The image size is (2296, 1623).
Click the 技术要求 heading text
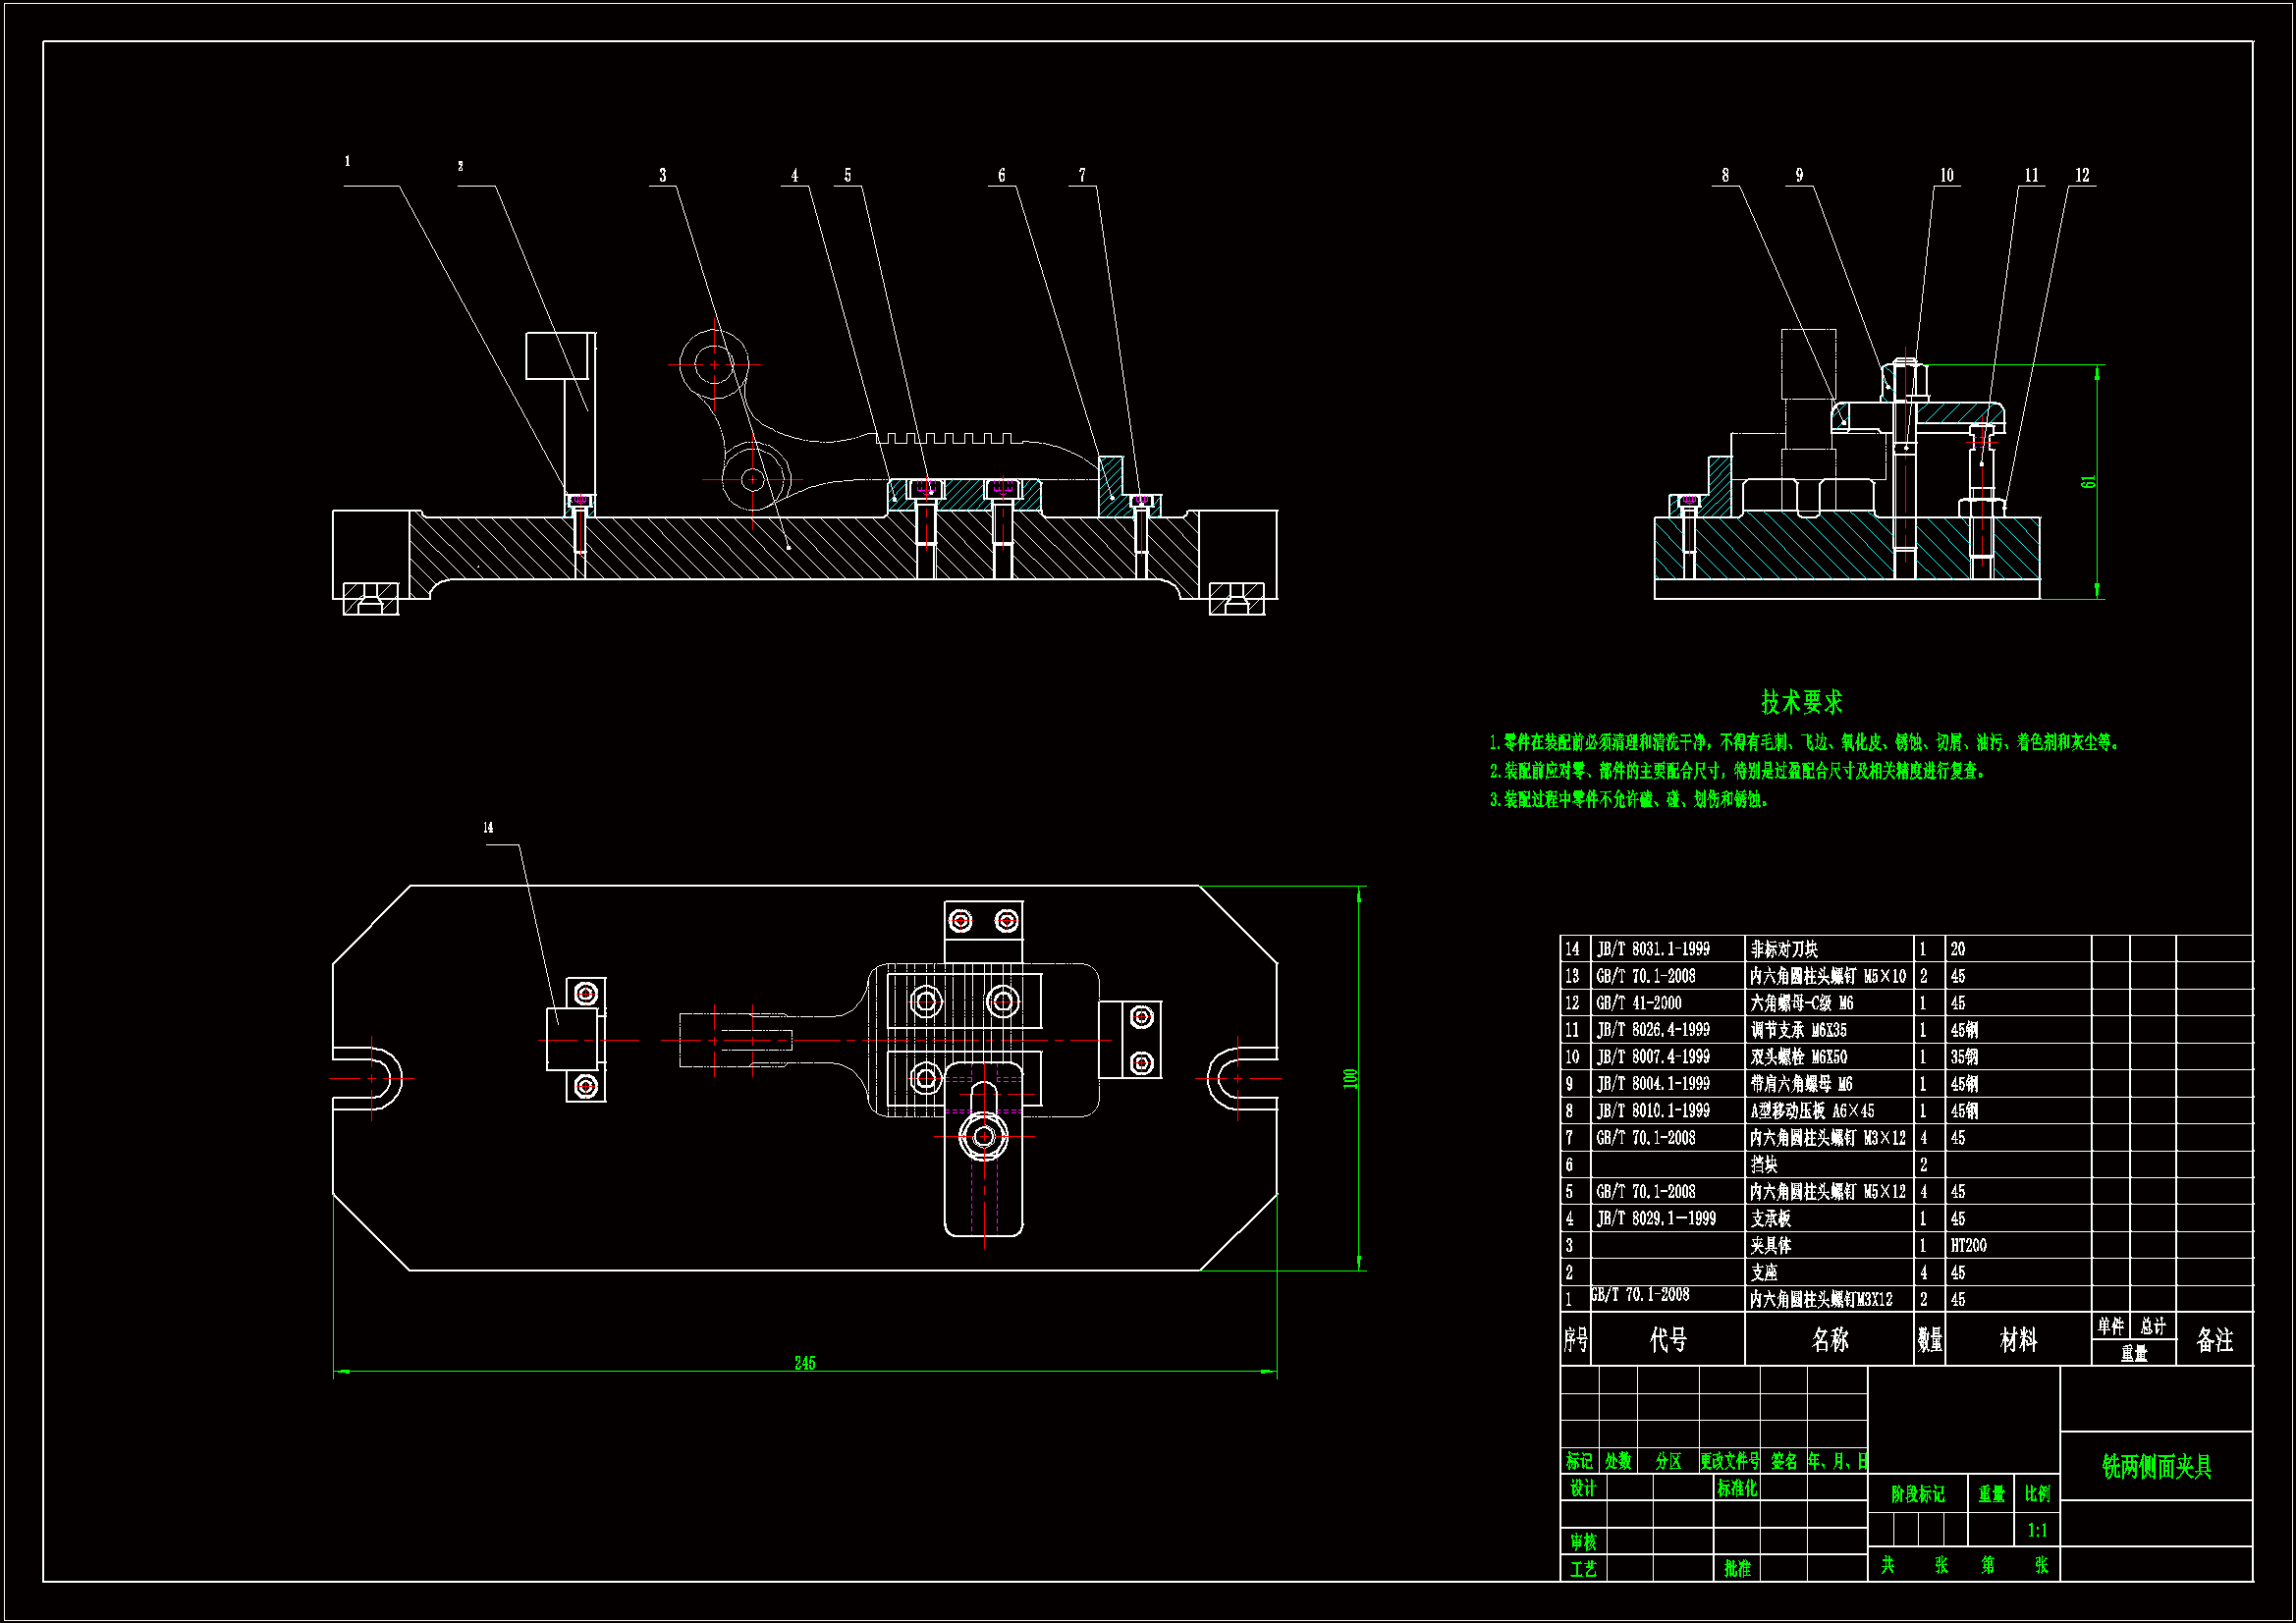coord(1801,702)
